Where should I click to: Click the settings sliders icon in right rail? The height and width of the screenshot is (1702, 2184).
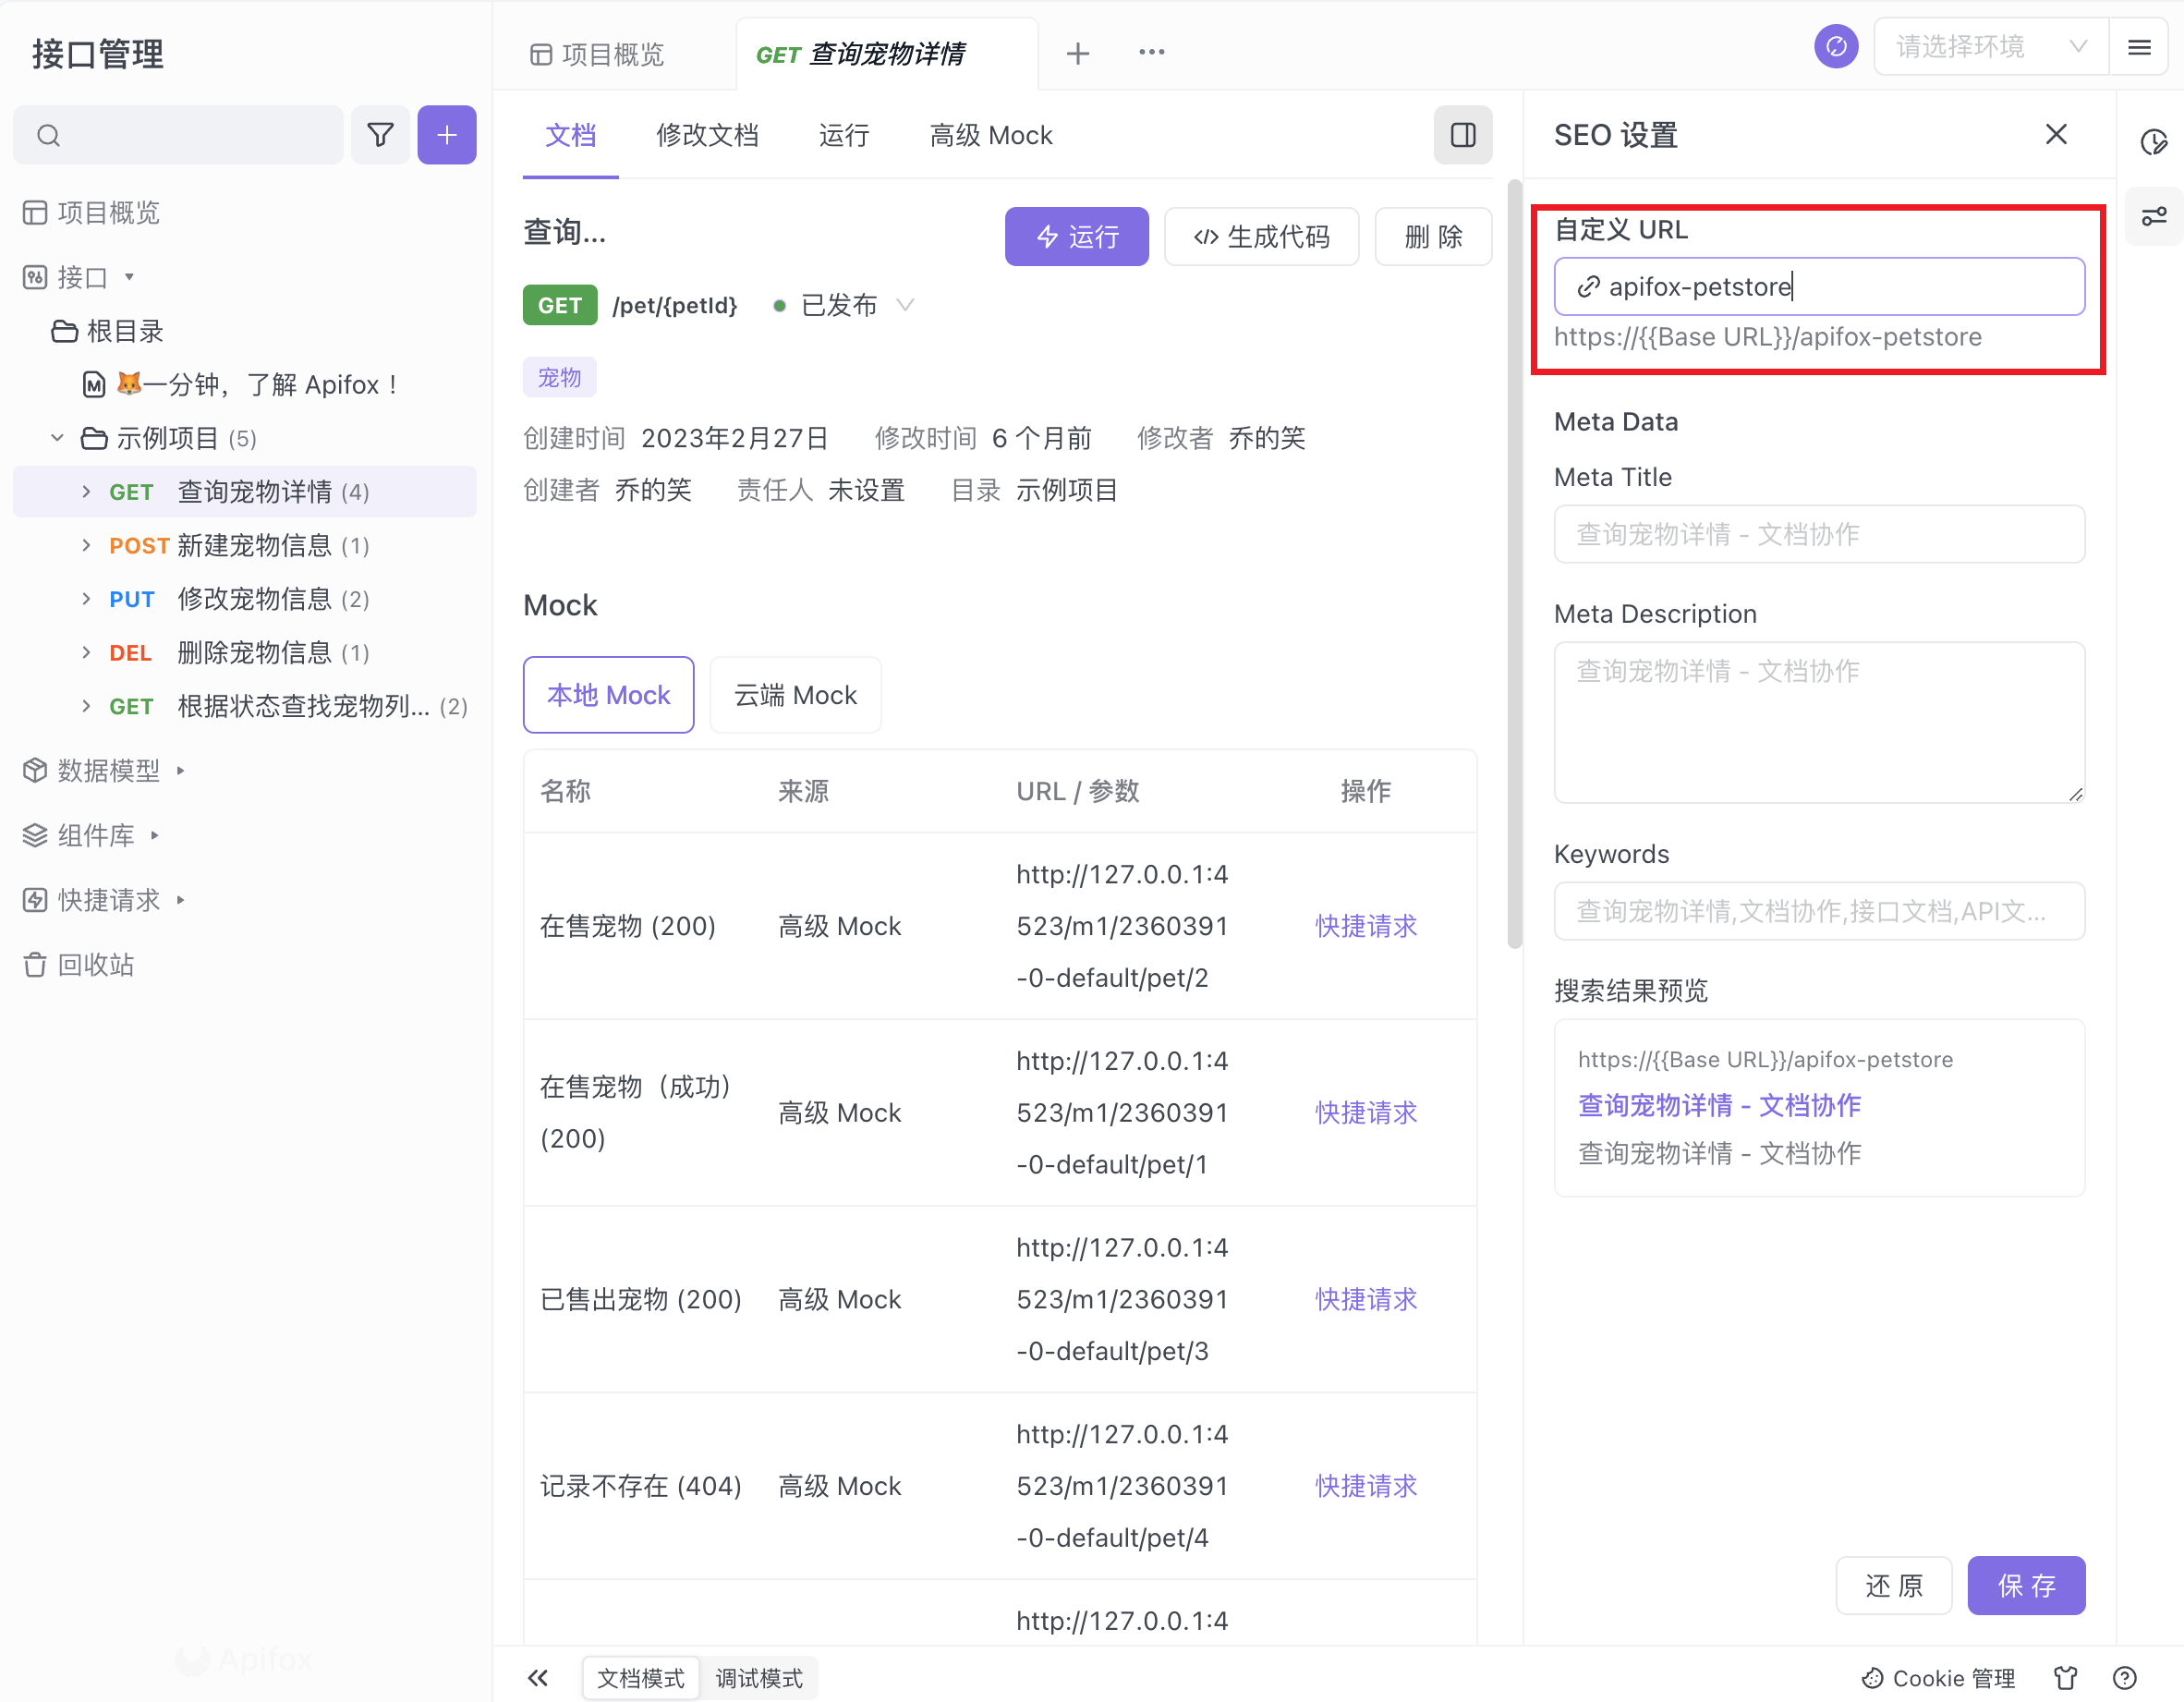tap(2153, 216)
